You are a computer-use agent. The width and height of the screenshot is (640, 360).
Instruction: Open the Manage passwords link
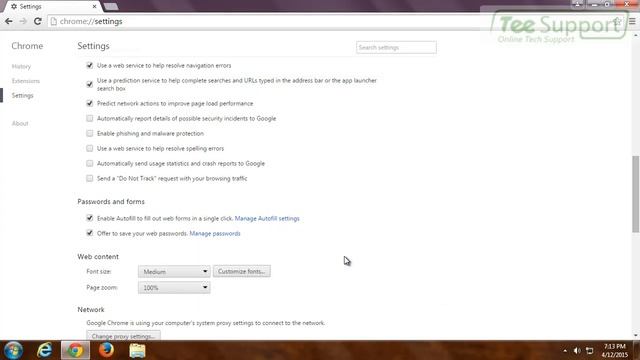point(215,233)
